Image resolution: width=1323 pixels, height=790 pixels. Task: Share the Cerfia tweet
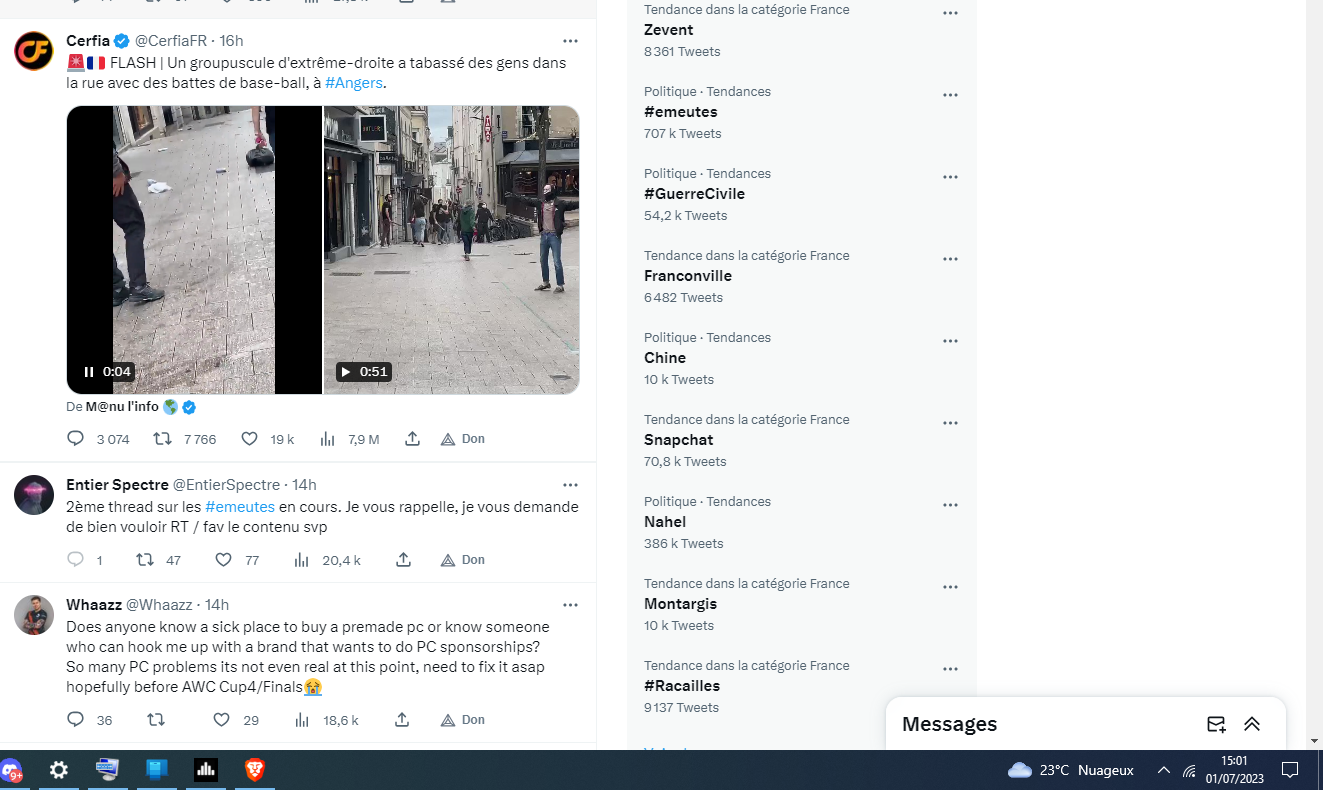coord(412,439)
